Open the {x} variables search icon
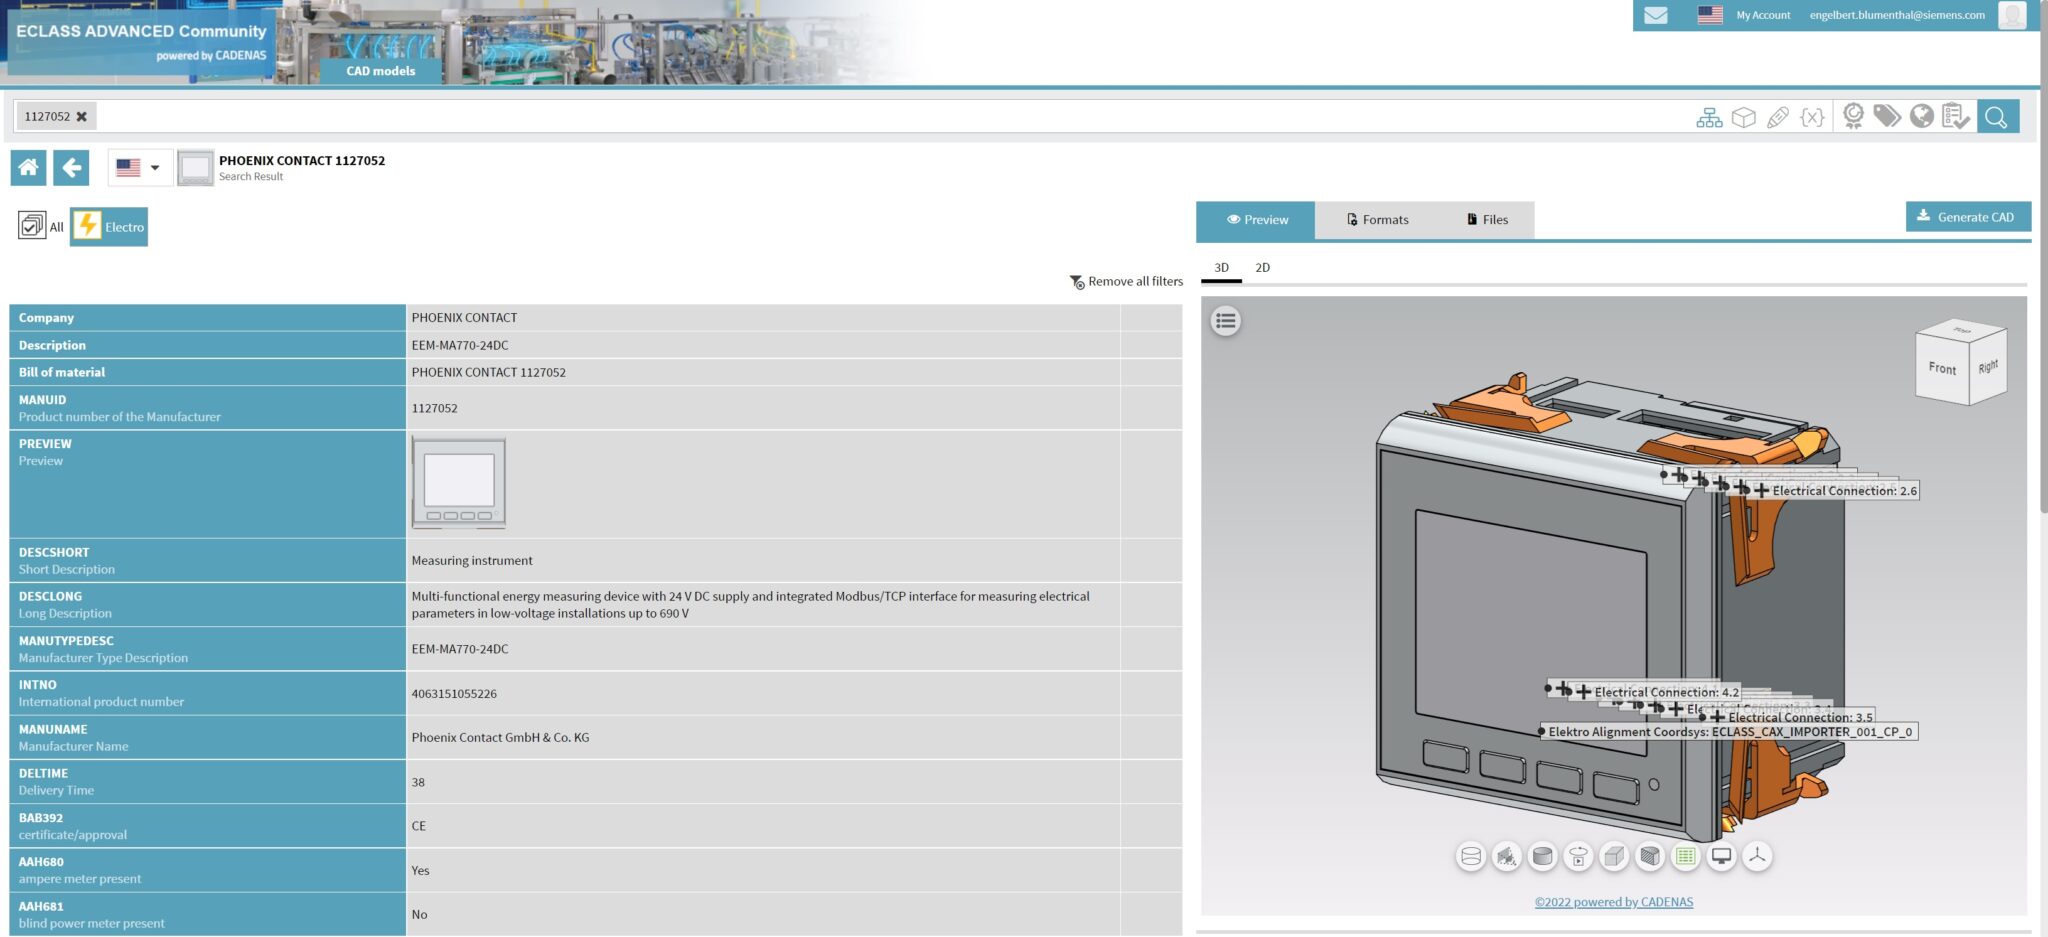This screenshot has height=937, width=2048. (1812, 117)
